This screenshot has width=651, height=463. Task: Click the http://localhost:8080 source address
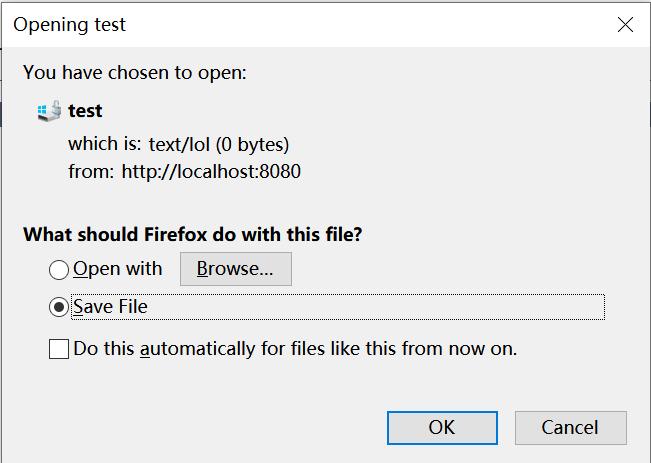(211, 171)
